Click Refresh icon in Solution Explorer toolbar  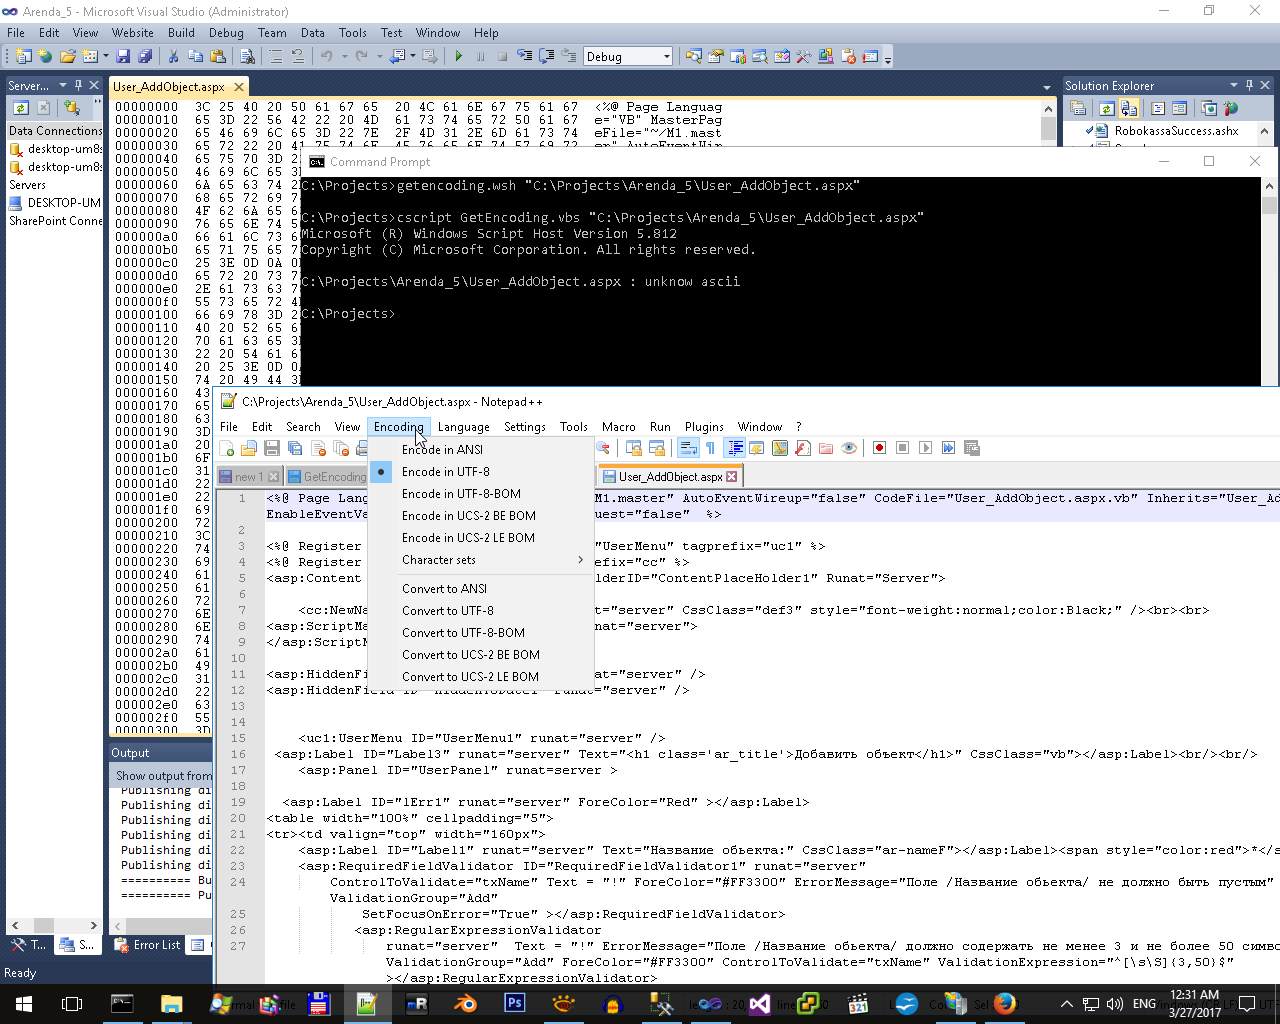point(1107,108)
